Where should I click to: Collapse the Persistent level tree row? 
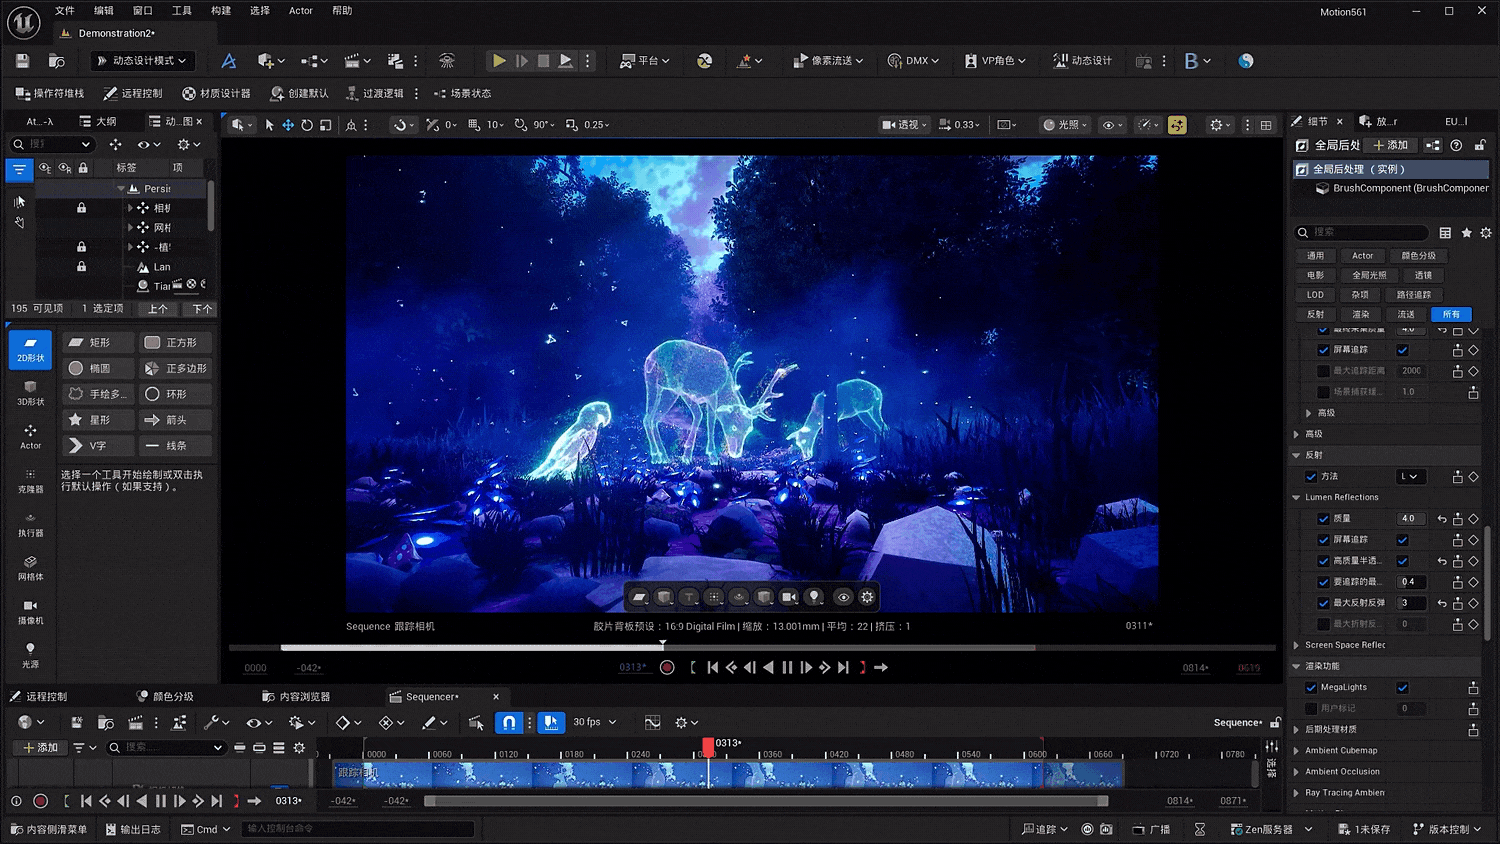(x=121, y=188)
